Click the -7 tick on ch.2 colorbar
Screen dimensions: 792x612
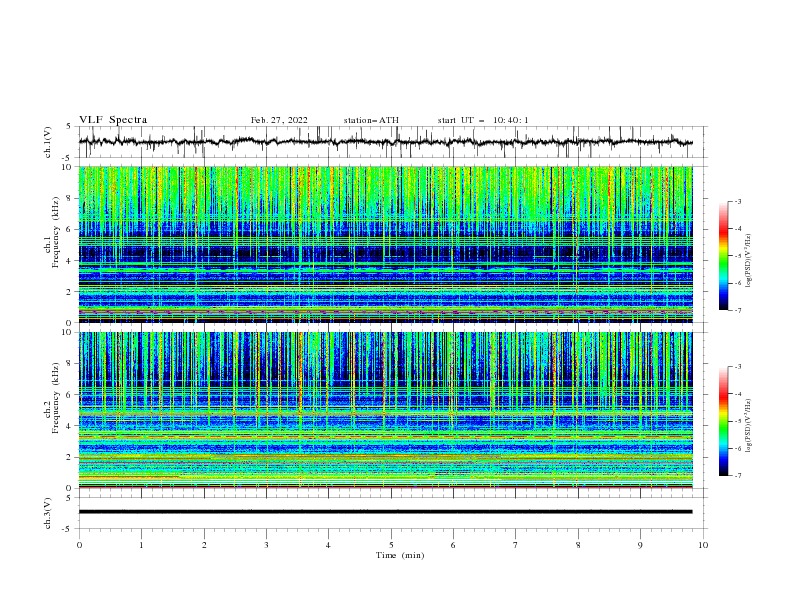tap(737, 475)
